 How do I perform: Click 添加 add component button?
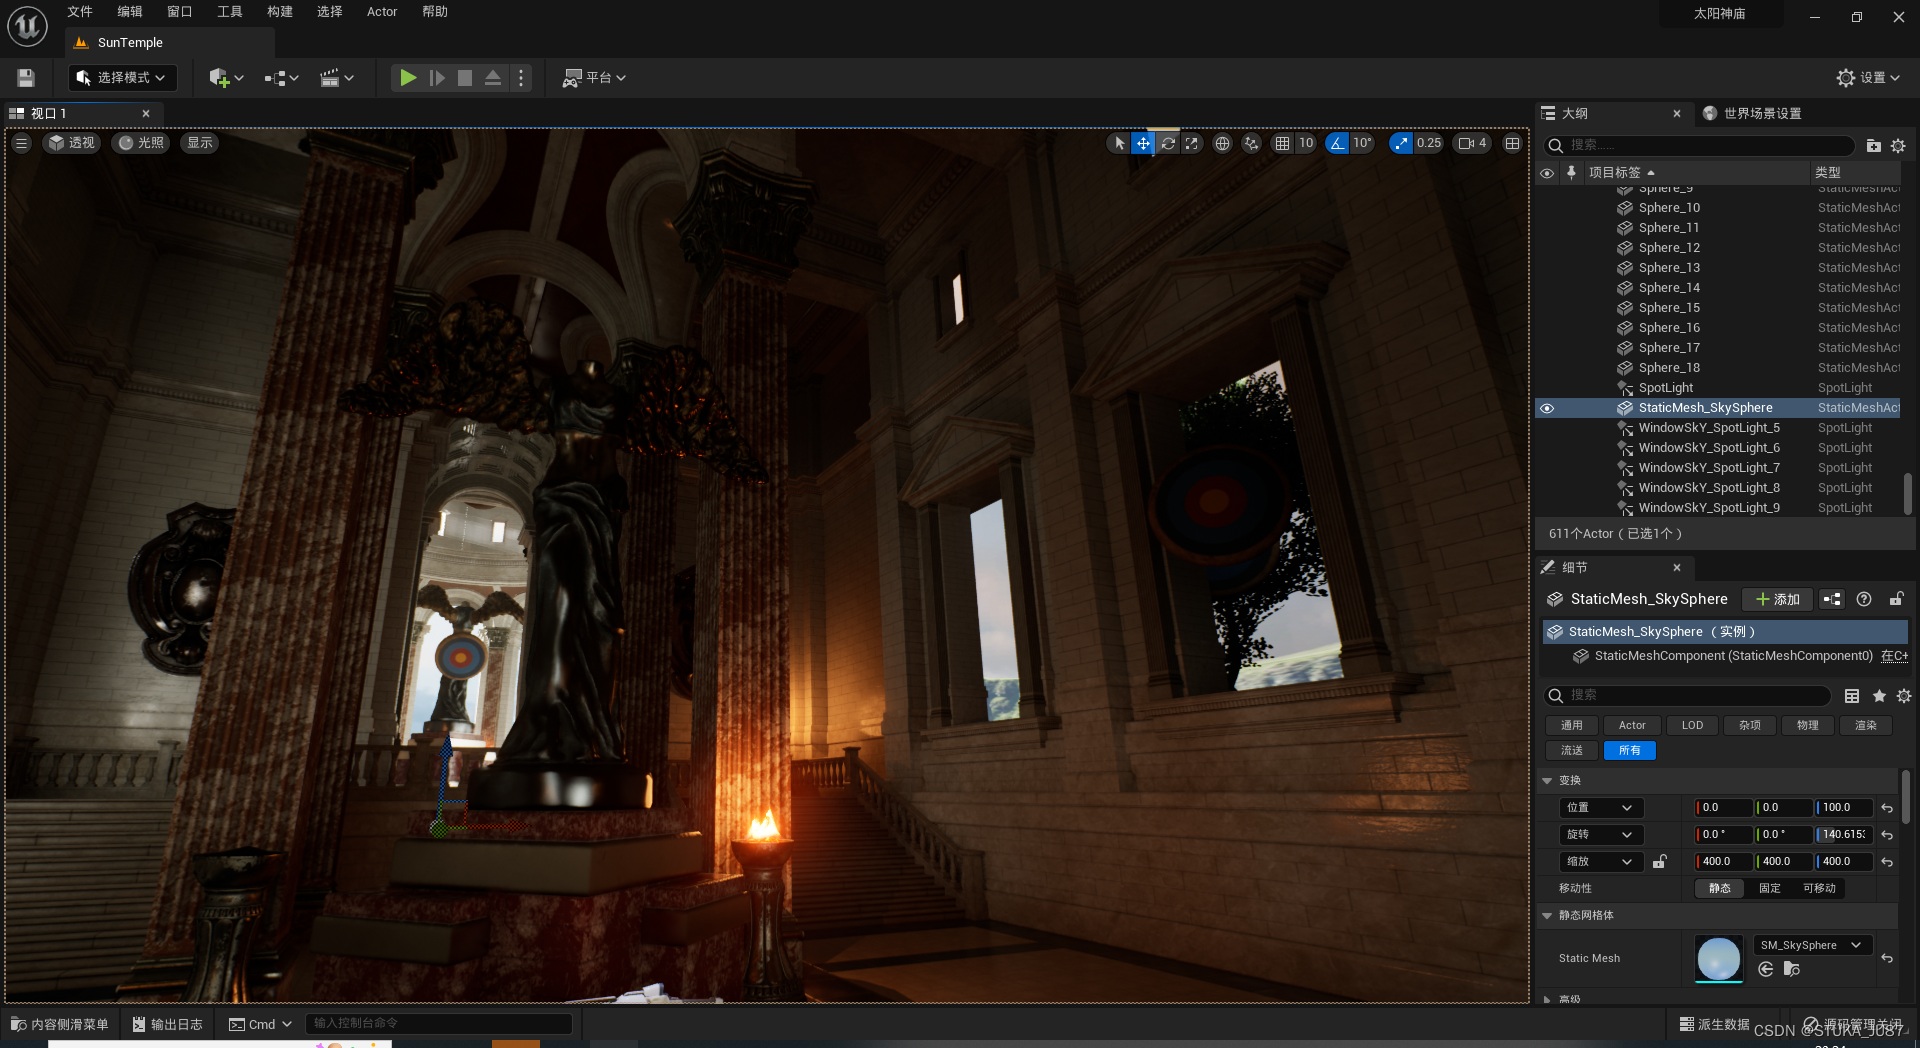click(x=1777, y=599)
